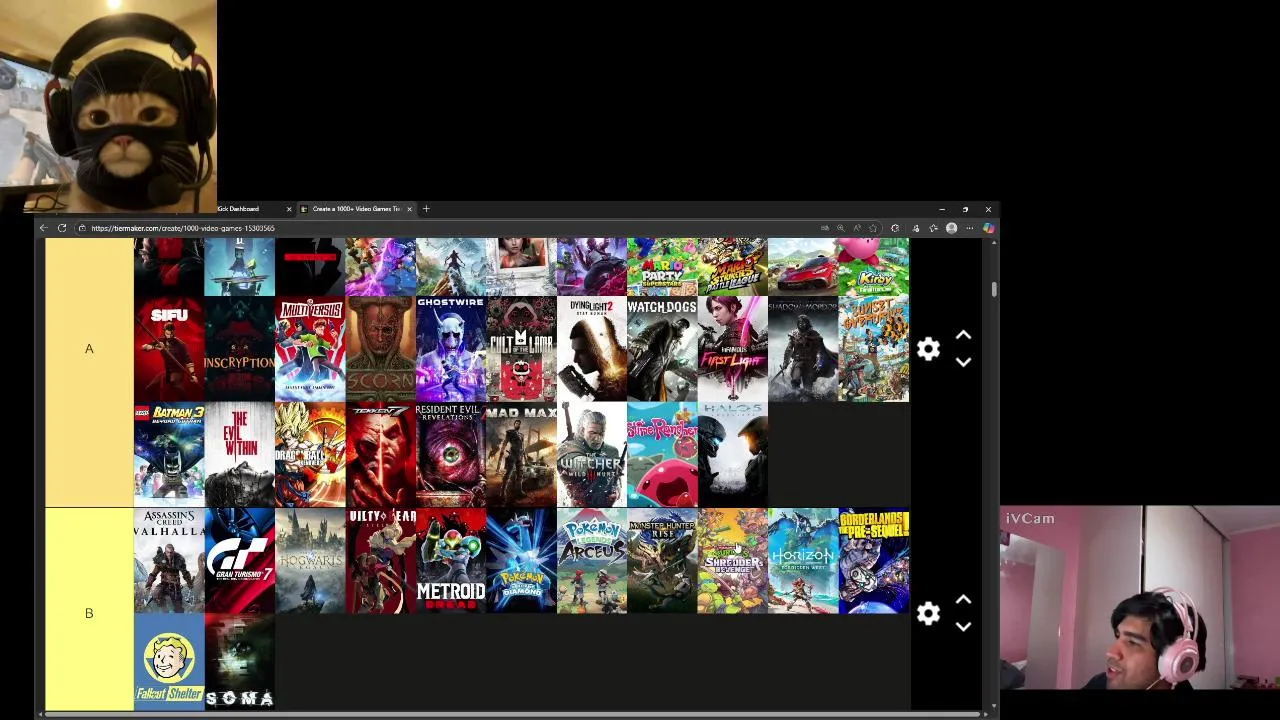Viewport: 1280px width, 720px height.
Task: Select the Mad Max cover
Action: [x=521, y=455]
